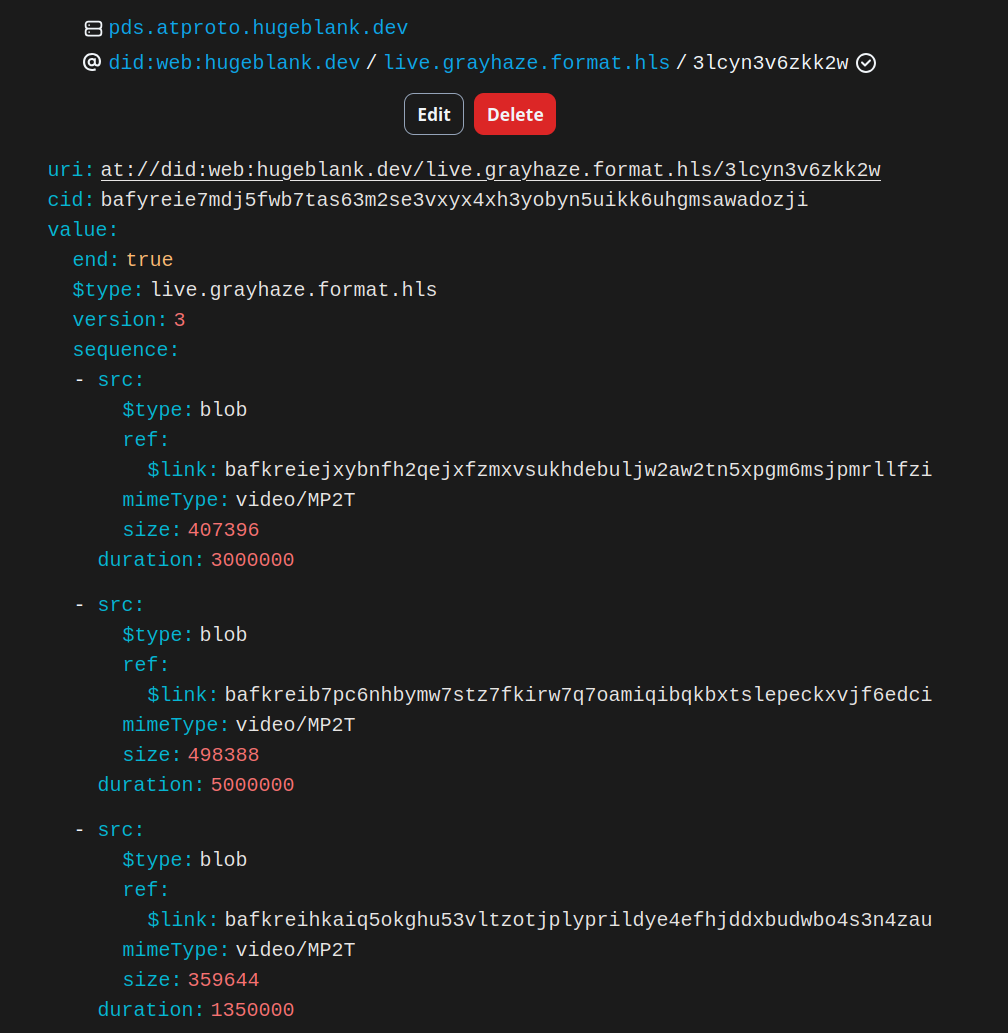Click the record key 3lcyn3v6zkk2w
The image size is (1008, 1033).
(x=770, y=63)
